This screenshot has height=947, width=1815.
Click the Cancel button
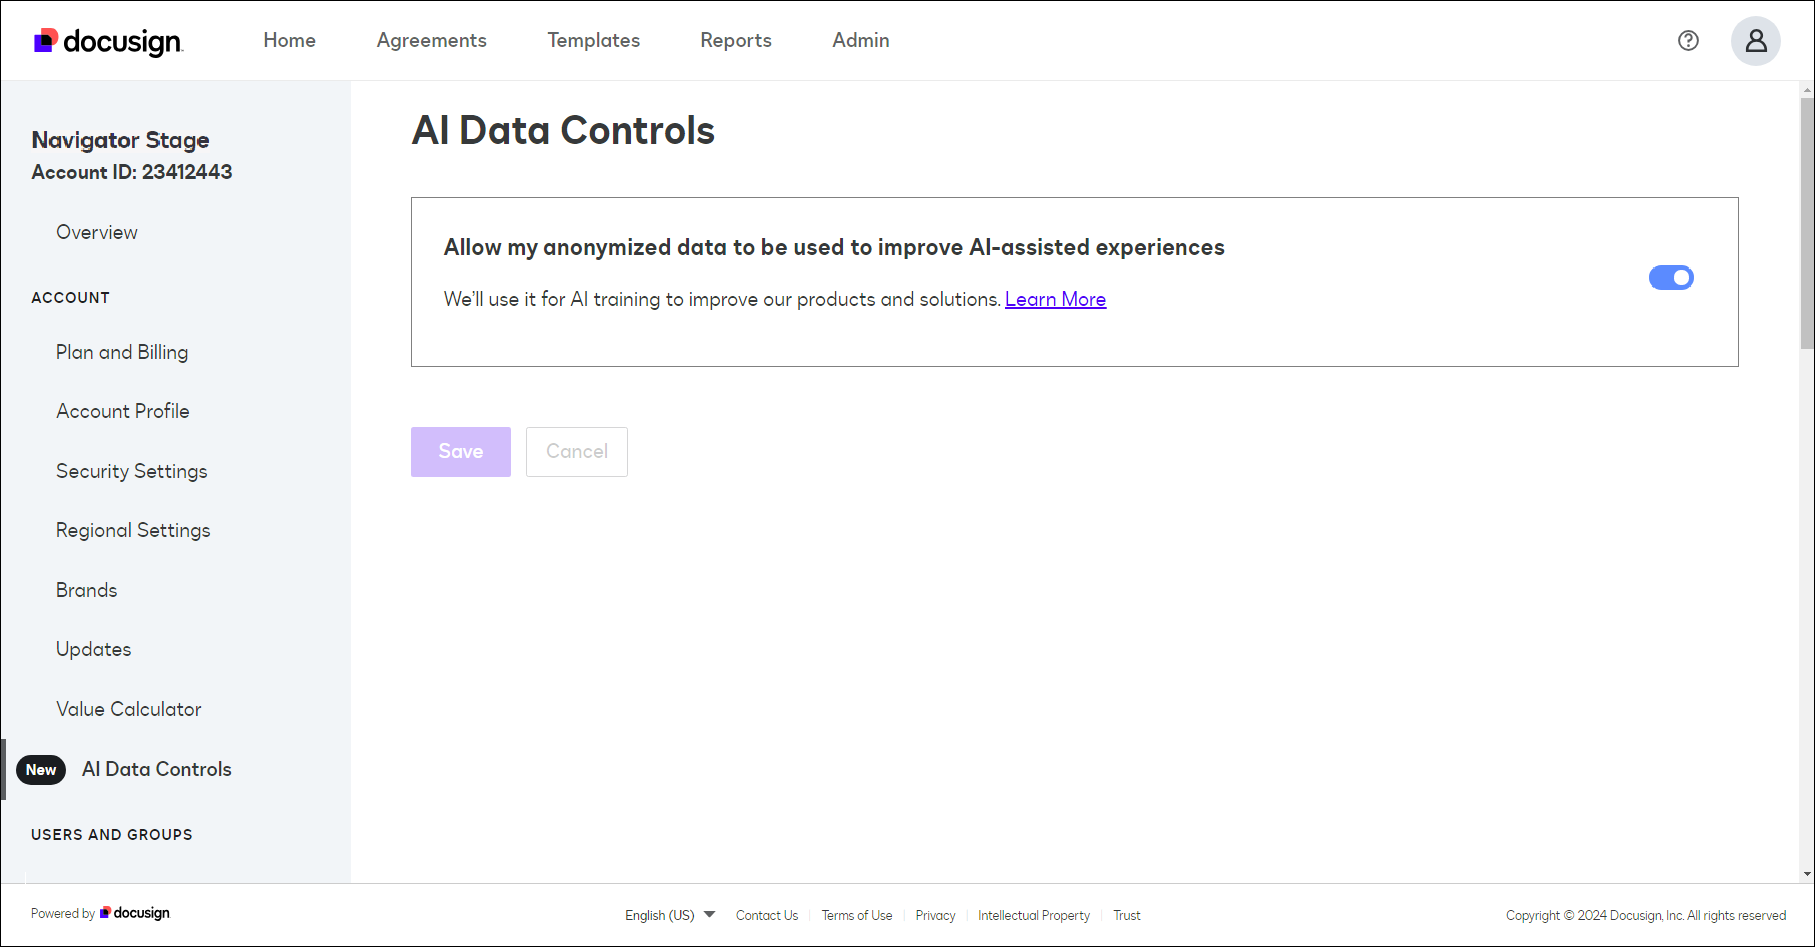coord(576,451)
